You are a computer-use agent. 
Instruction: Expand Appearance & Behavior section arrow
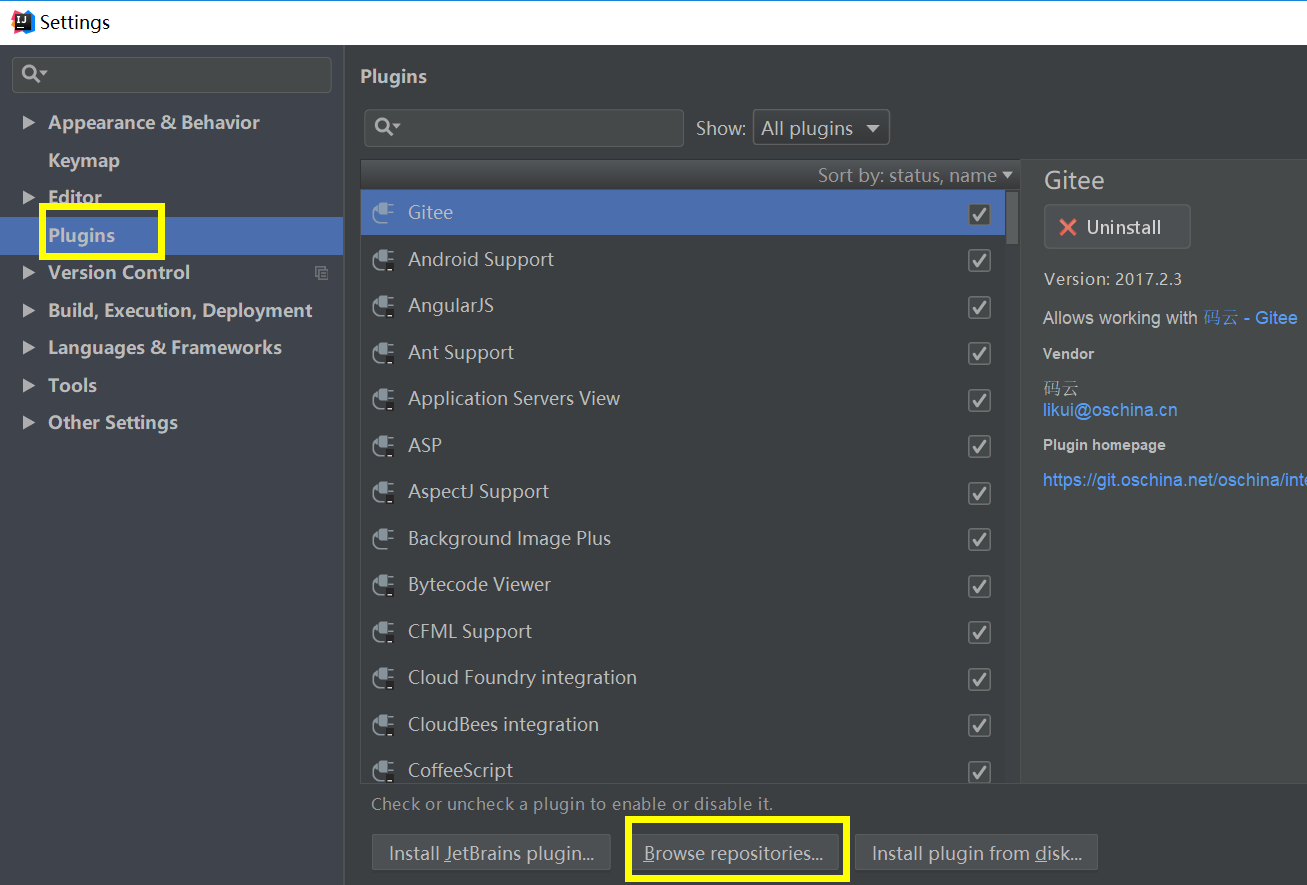[29, 123]
